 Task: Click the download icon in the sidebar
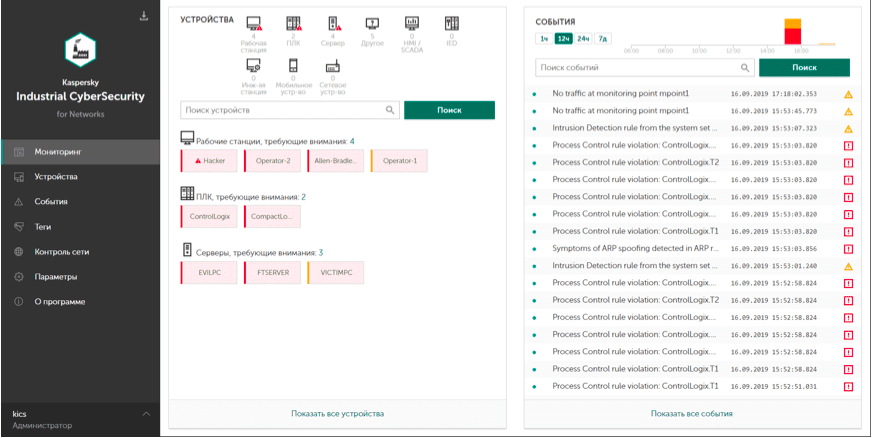(x=144, y=16)
